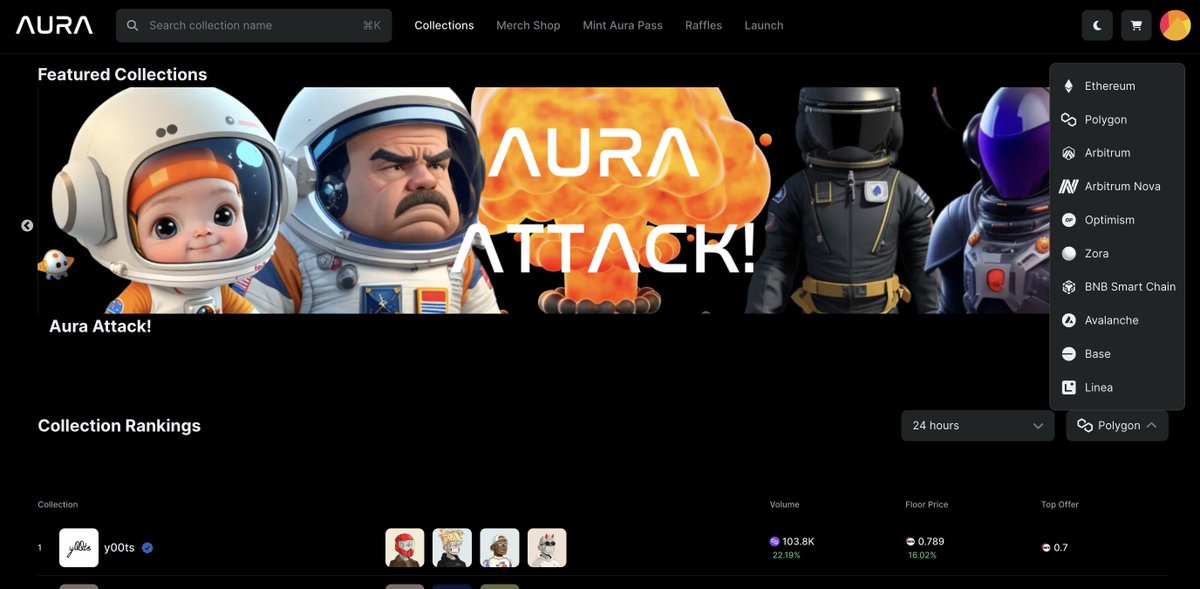Click y00ts floor price 0.789
The width and height of the screenshot is (1200, 589).
(931, 541)
